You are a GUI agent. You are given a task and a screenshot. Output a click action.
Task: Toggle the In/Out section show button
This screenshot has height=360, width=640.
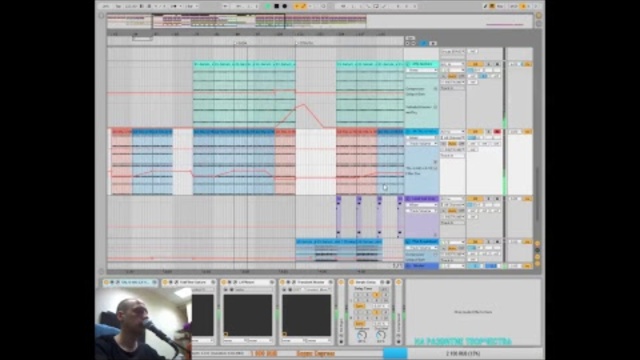[538, 243]
